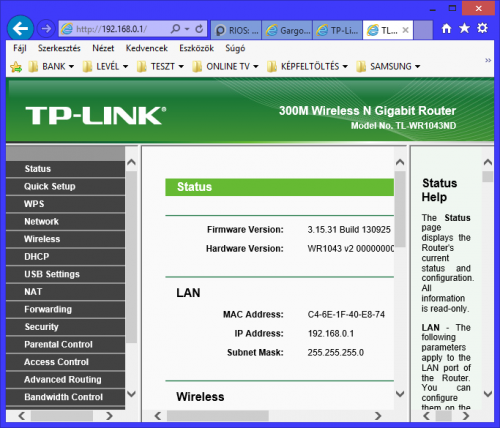Click the LAN IP Address value 192.168.0.1

pyautogui.click(x=331, y=334)
